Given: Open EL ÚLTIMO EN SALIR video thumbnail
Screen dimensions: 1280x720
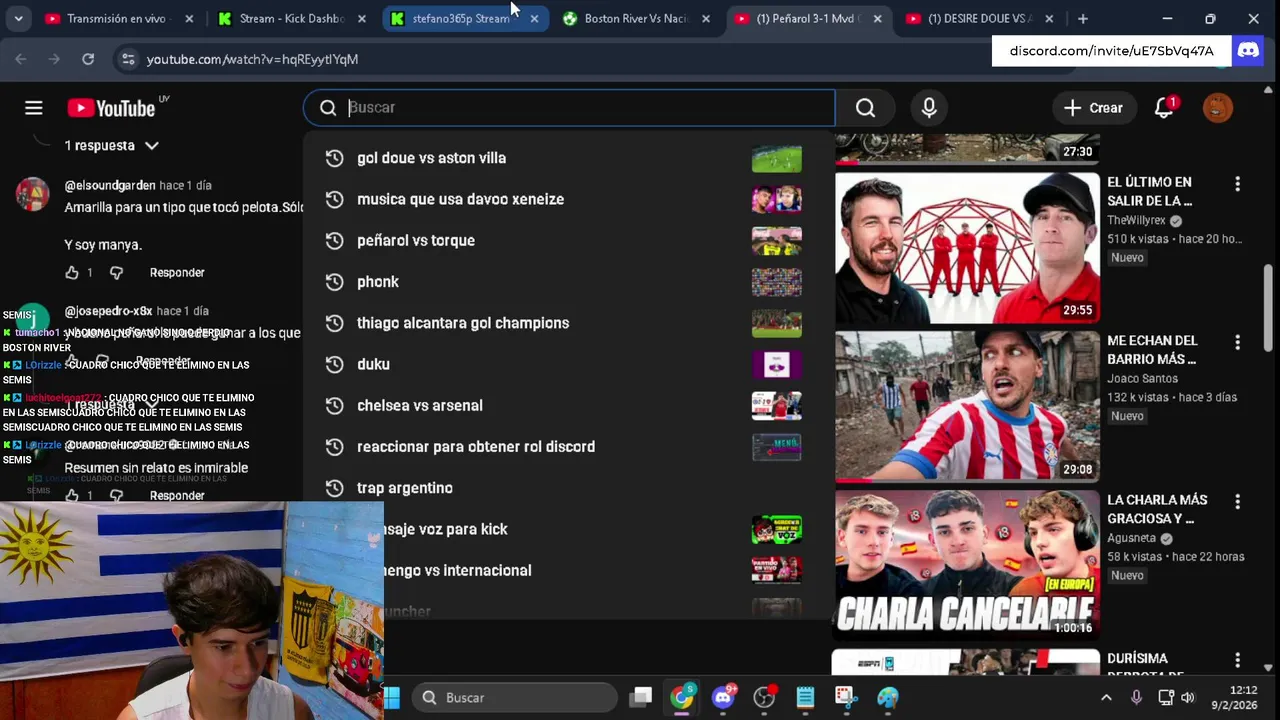Looking at the screenshot, I should click(967, 247).
